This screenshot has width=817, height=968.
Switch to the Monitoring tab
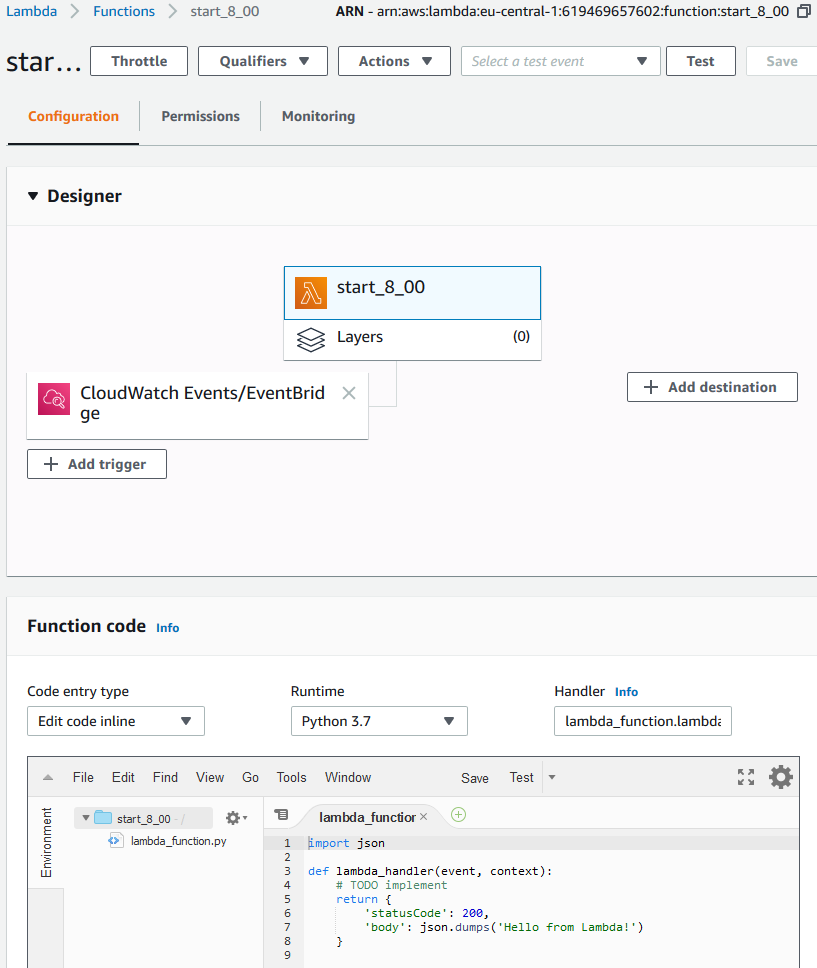[x=319, y=116]
